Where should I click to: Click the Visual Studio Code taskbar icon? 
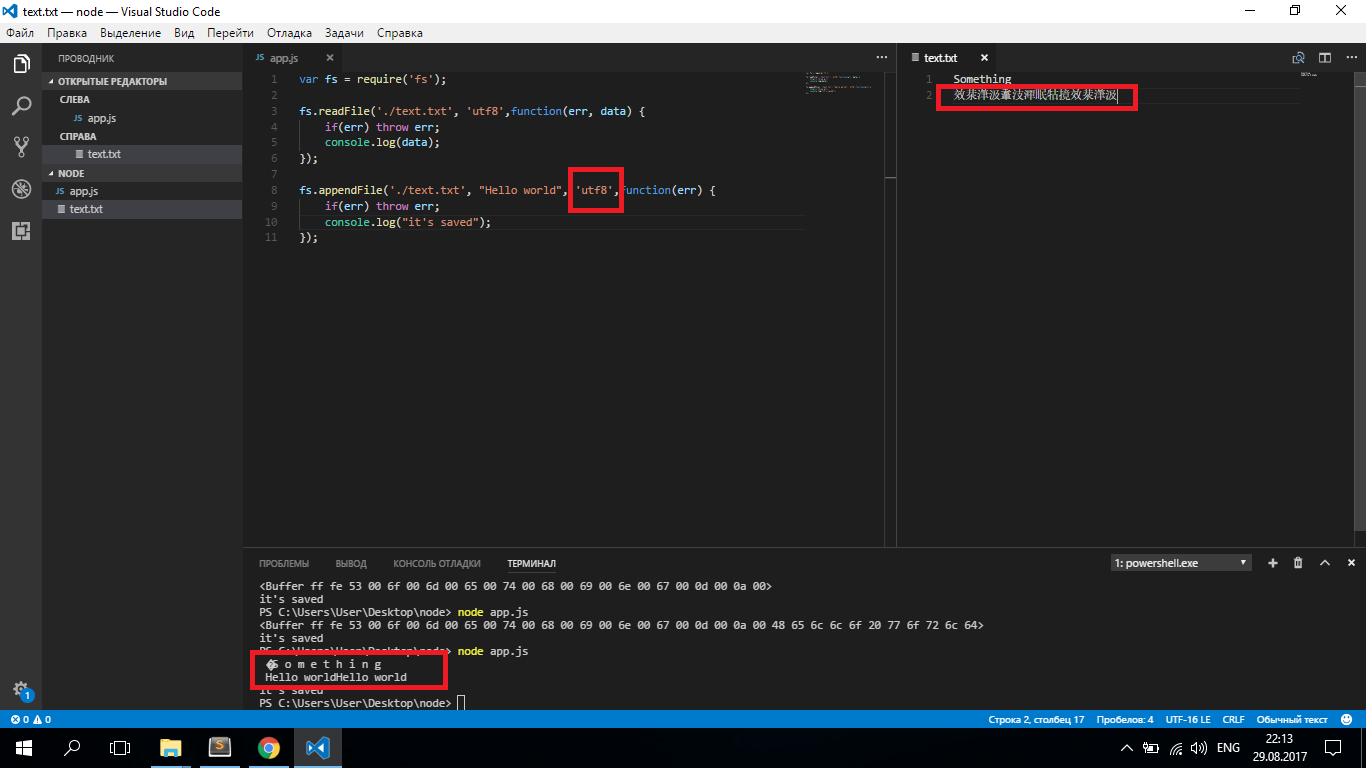317,747
